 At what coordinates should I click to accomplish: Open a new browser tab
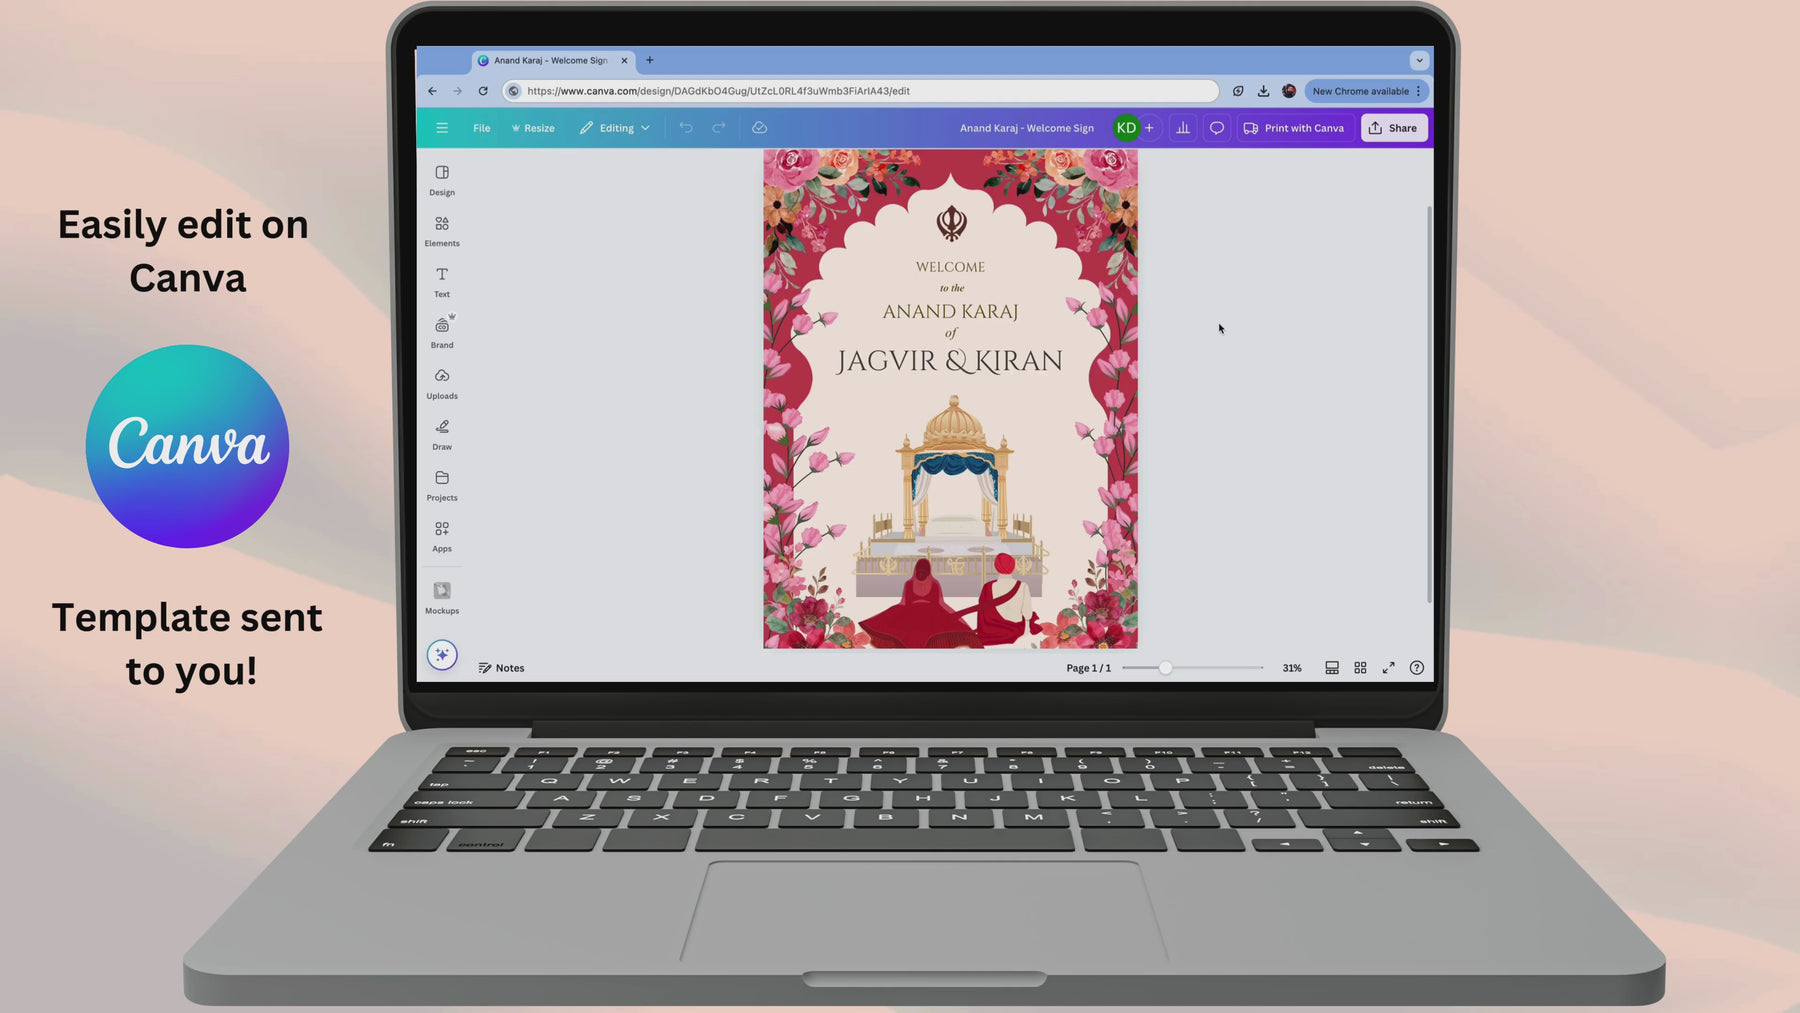tap(650, 60)
